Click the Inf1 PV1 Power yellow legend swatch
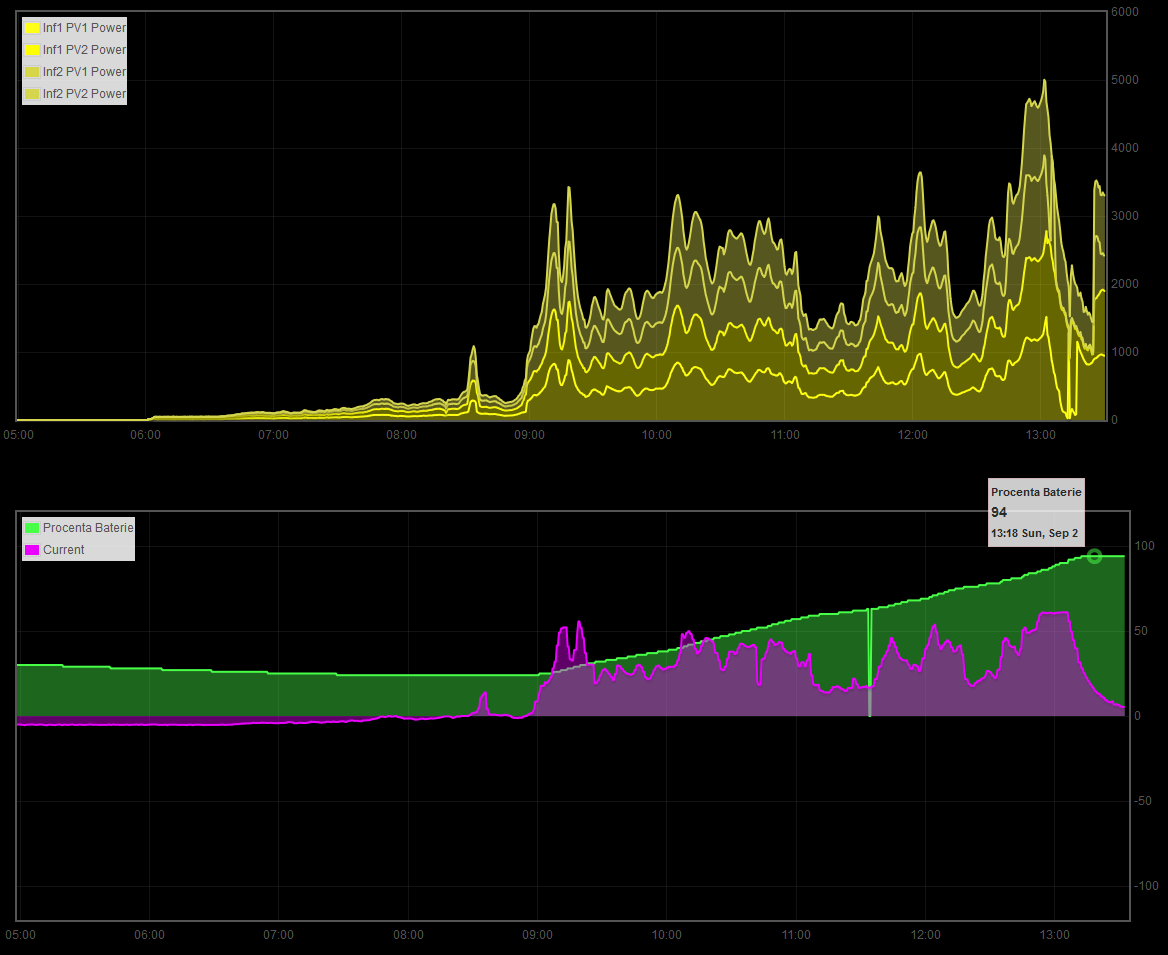This screenshot has width=1168, height=955. point(32,28)
